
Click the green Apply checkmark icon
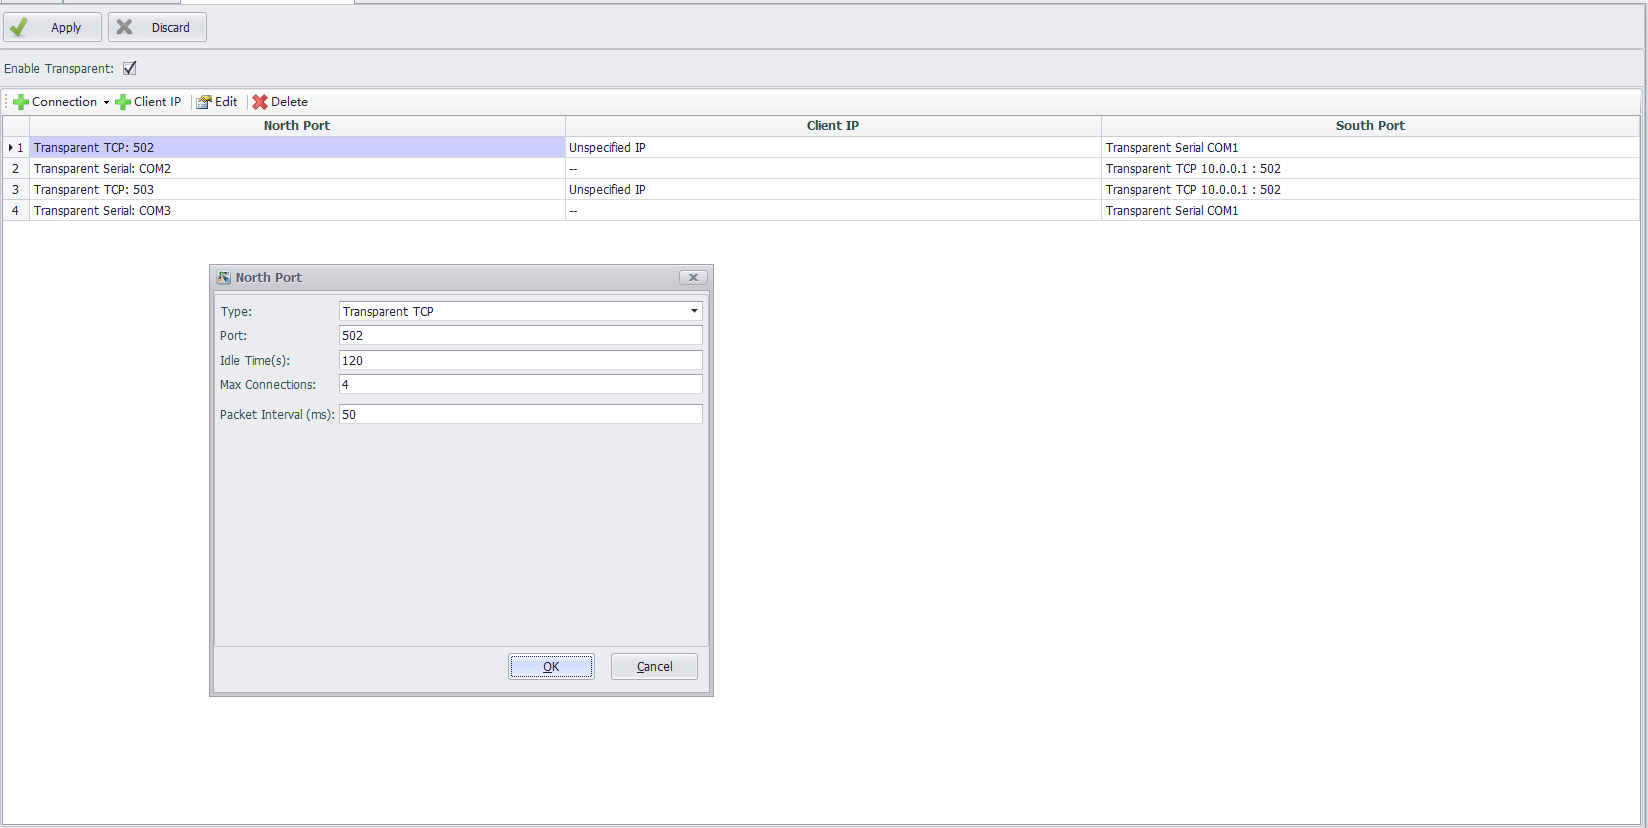tap(19, 27)
